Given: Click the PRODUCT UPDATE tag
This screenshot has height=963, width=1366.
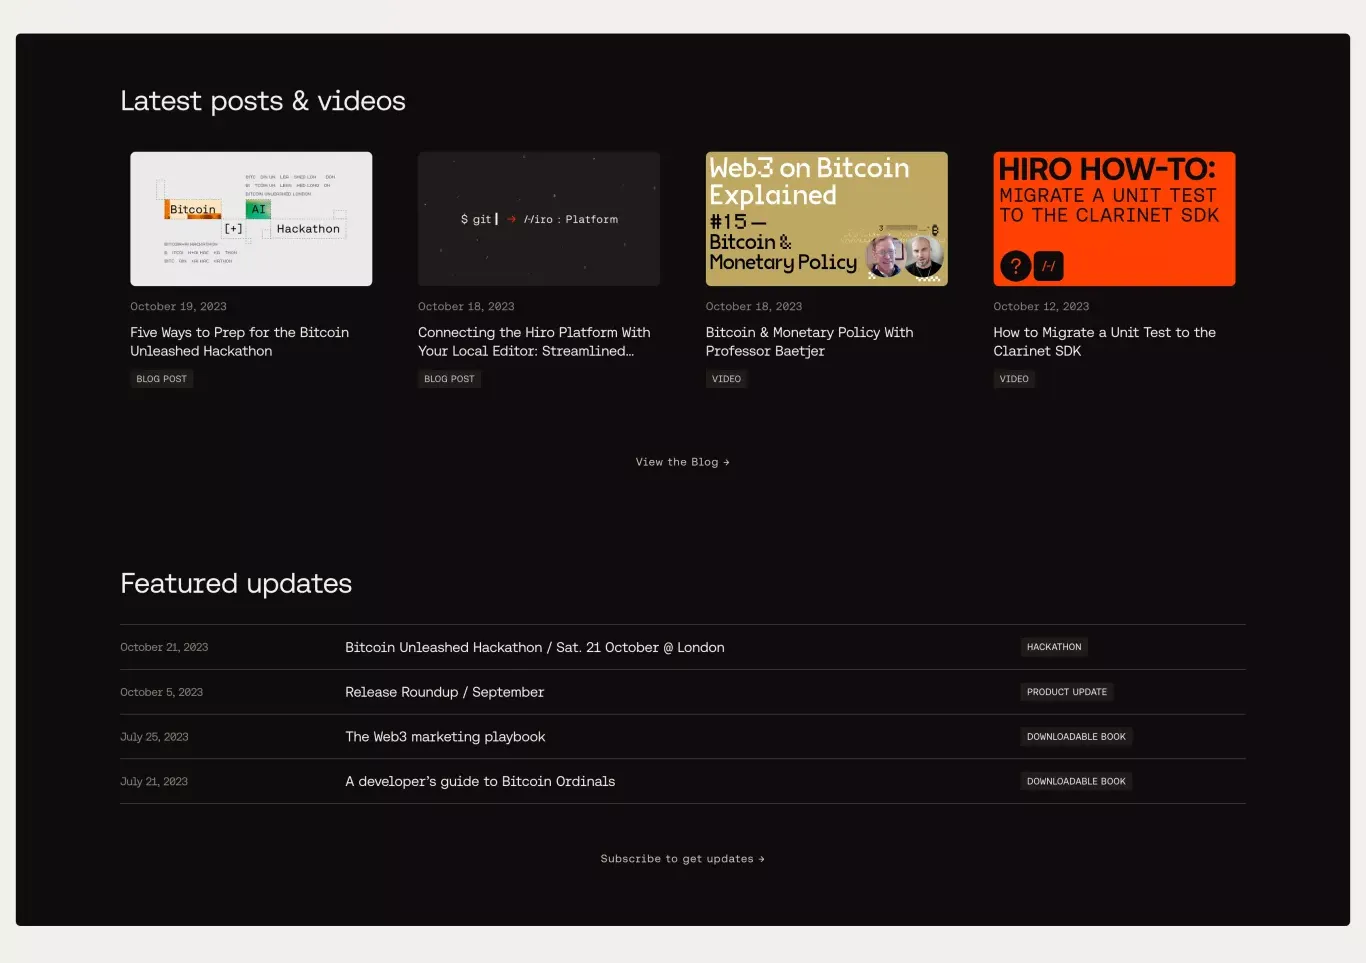Looking at the screenshot, I should click(x=1067, y=692).
